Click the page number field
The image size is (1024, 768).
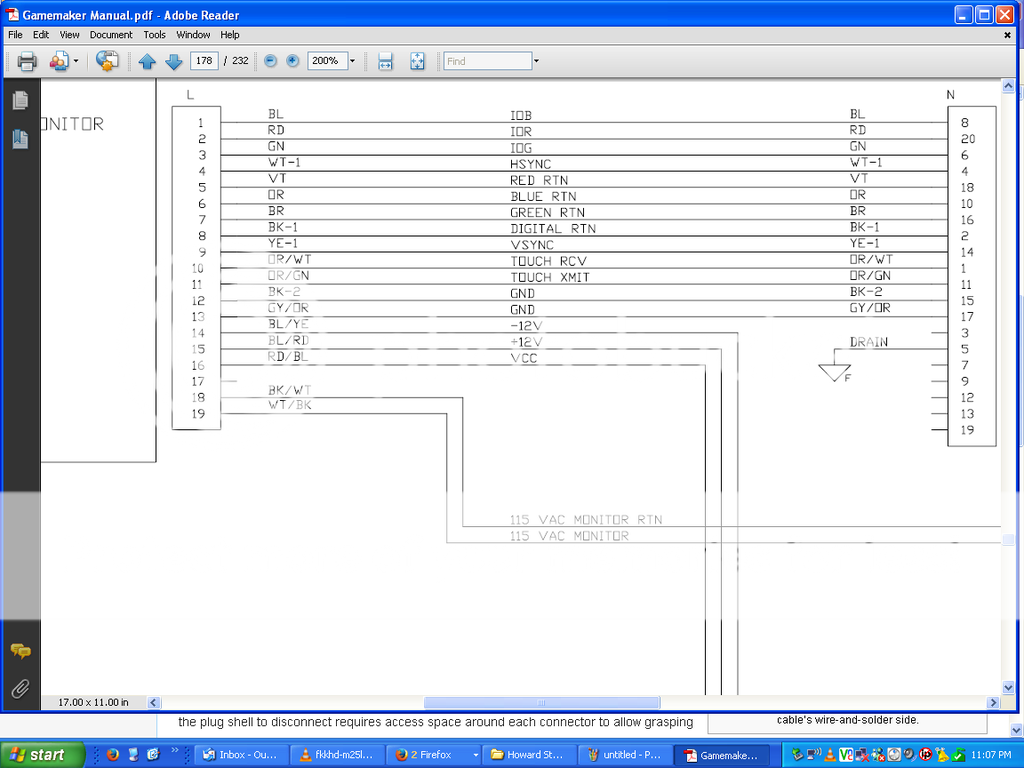click(x=204, y=61)
